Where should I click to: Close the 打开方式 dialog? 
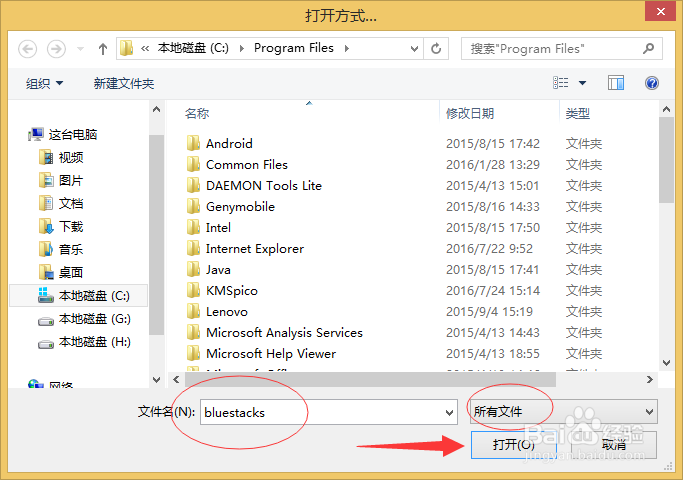pos(660,11)
